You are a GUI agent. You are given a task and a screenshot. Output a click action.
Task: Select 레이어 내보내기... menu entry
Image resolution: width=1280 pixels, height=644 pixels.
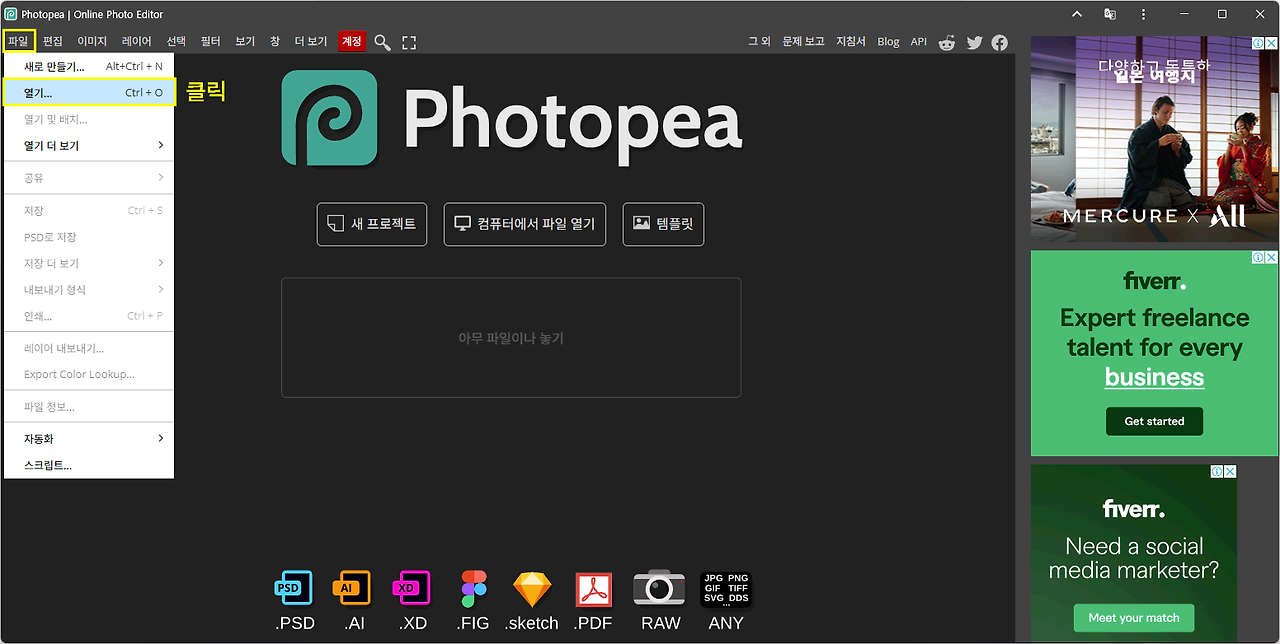(x=90, y=348)
